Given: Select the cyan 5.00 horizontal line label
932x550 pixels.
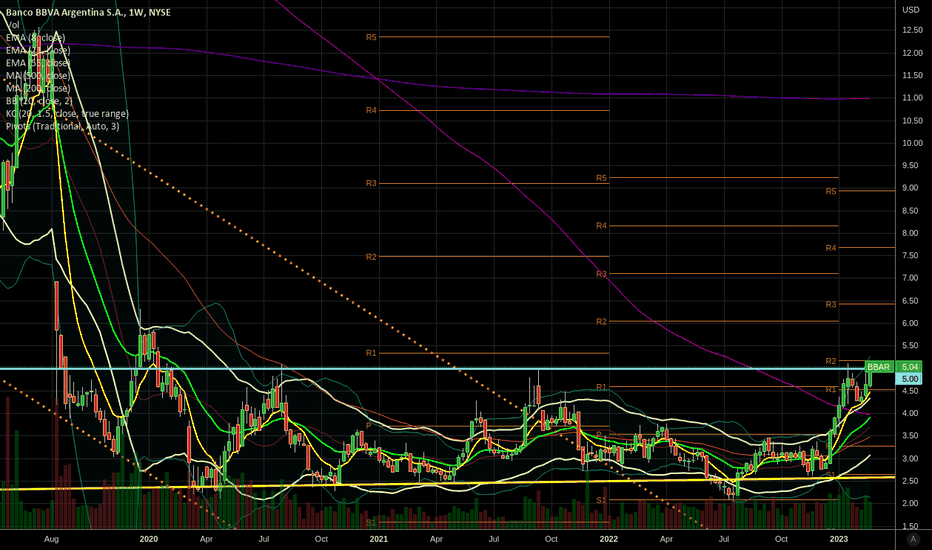Looking at the screenshot, I should pos(909,379).
